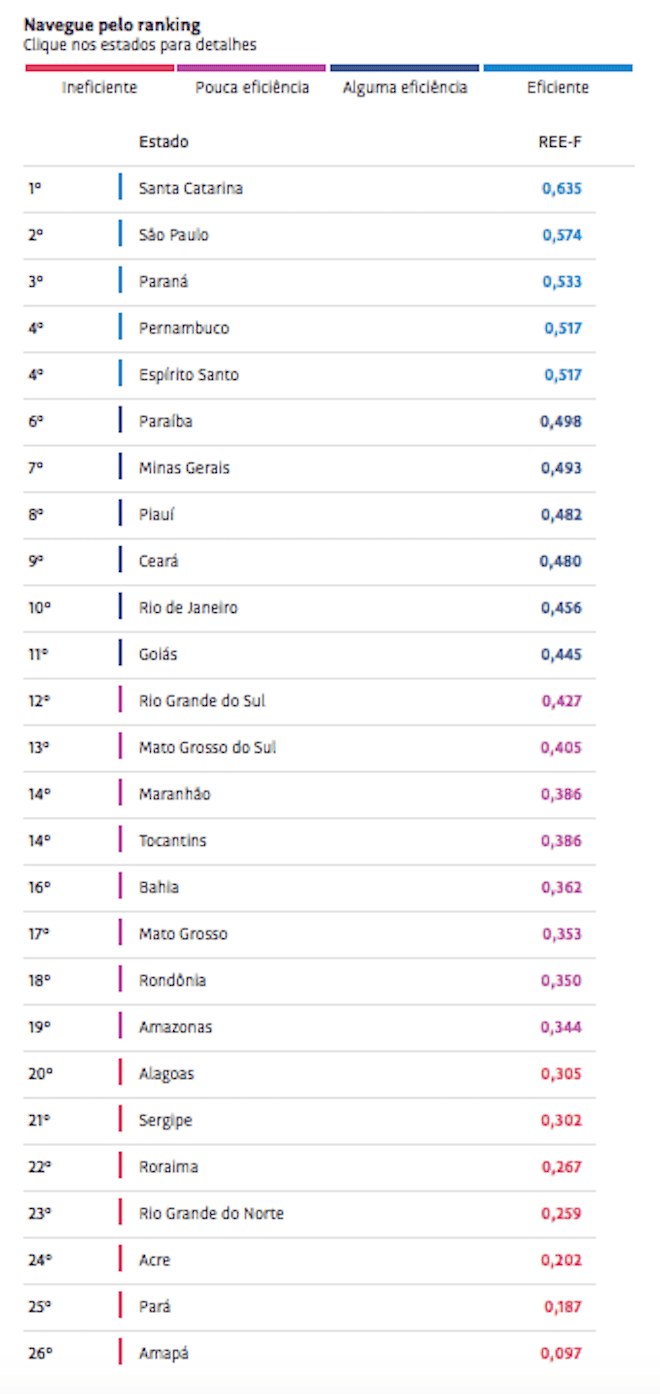Open São Paulo state details
660x1394 pixels.
[x=173, y=235]
